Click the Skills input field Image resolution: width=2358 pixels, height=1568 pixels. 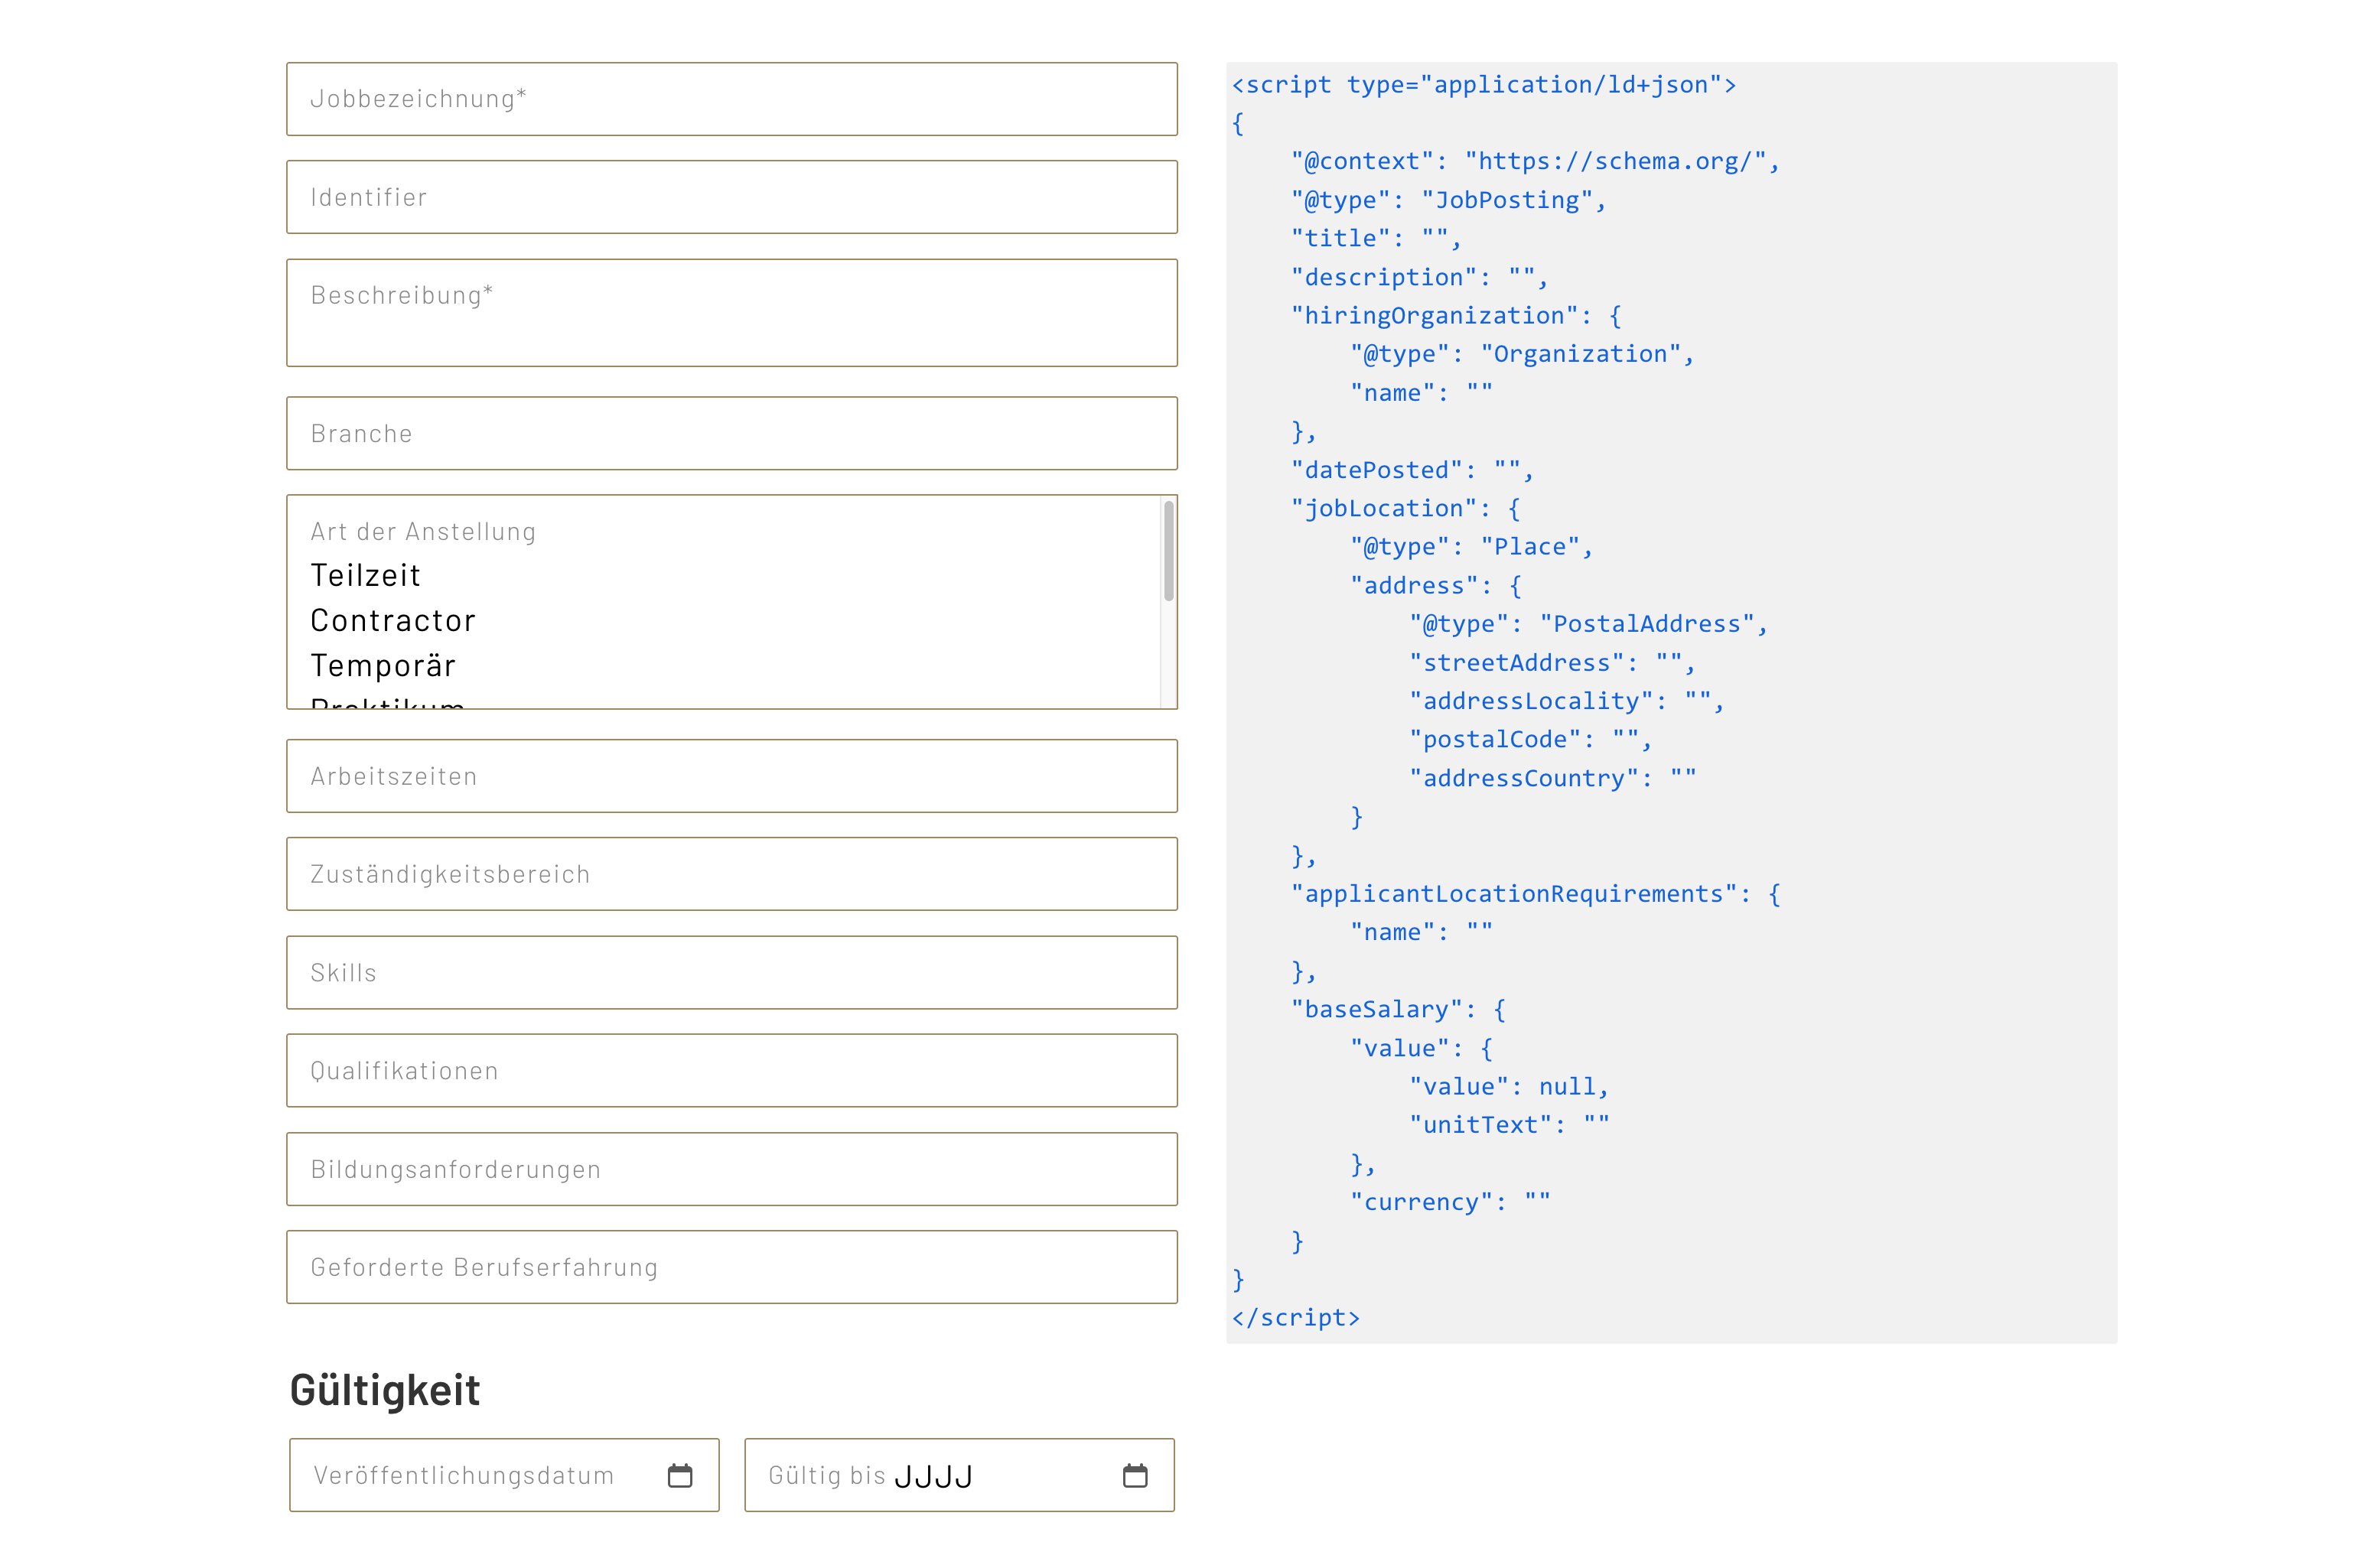(x=731, y=972)
